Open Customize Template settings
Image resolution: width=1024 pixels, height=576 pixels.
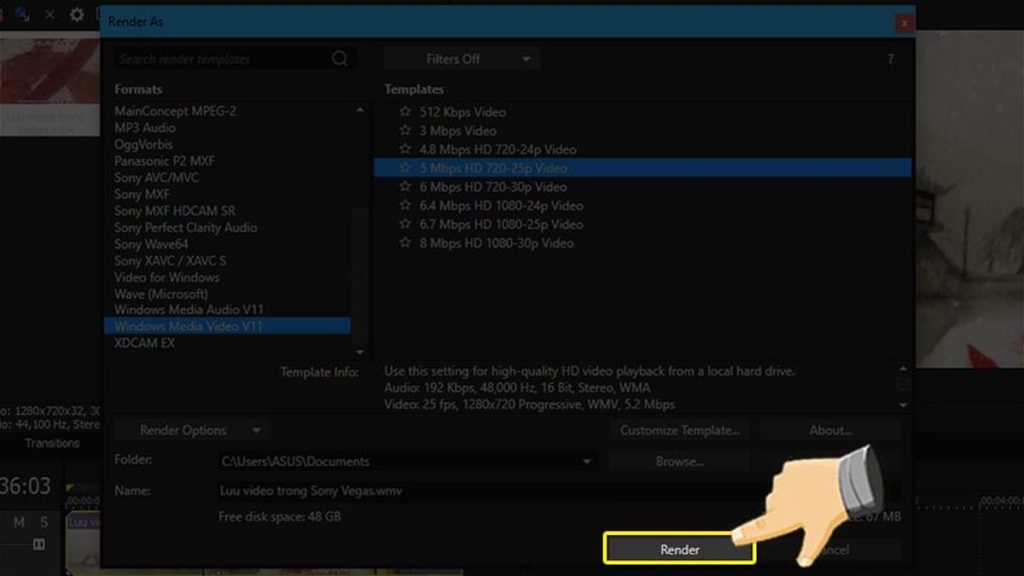click(x=680, y=430)
